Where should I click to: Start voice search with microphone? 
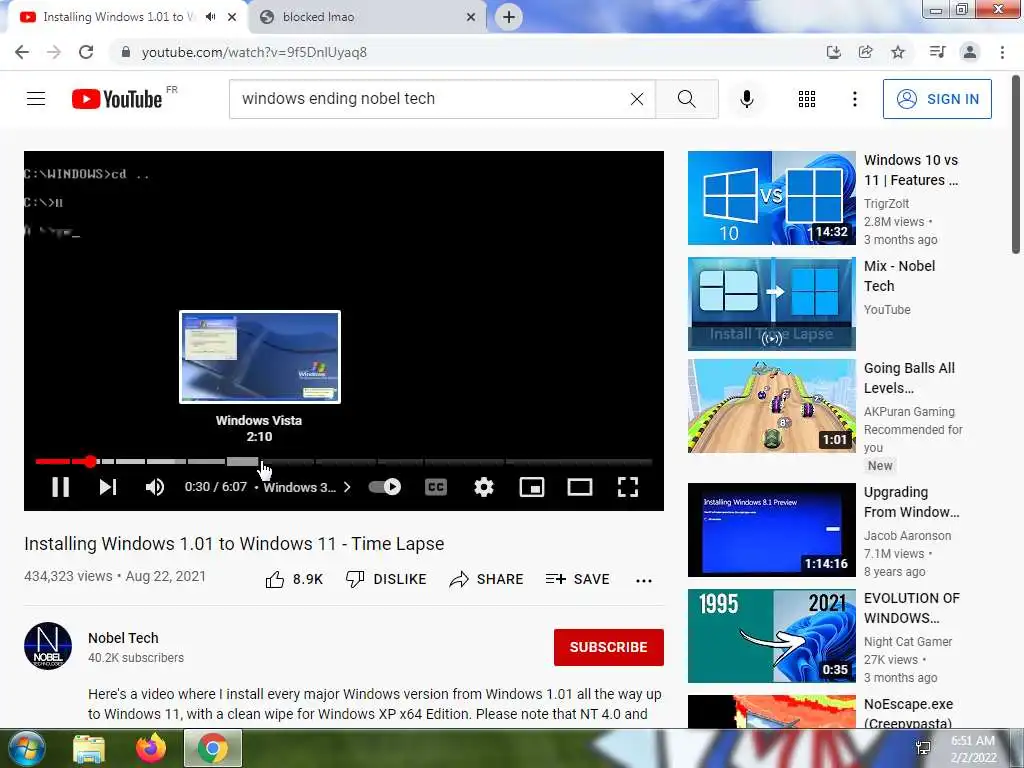746,99
